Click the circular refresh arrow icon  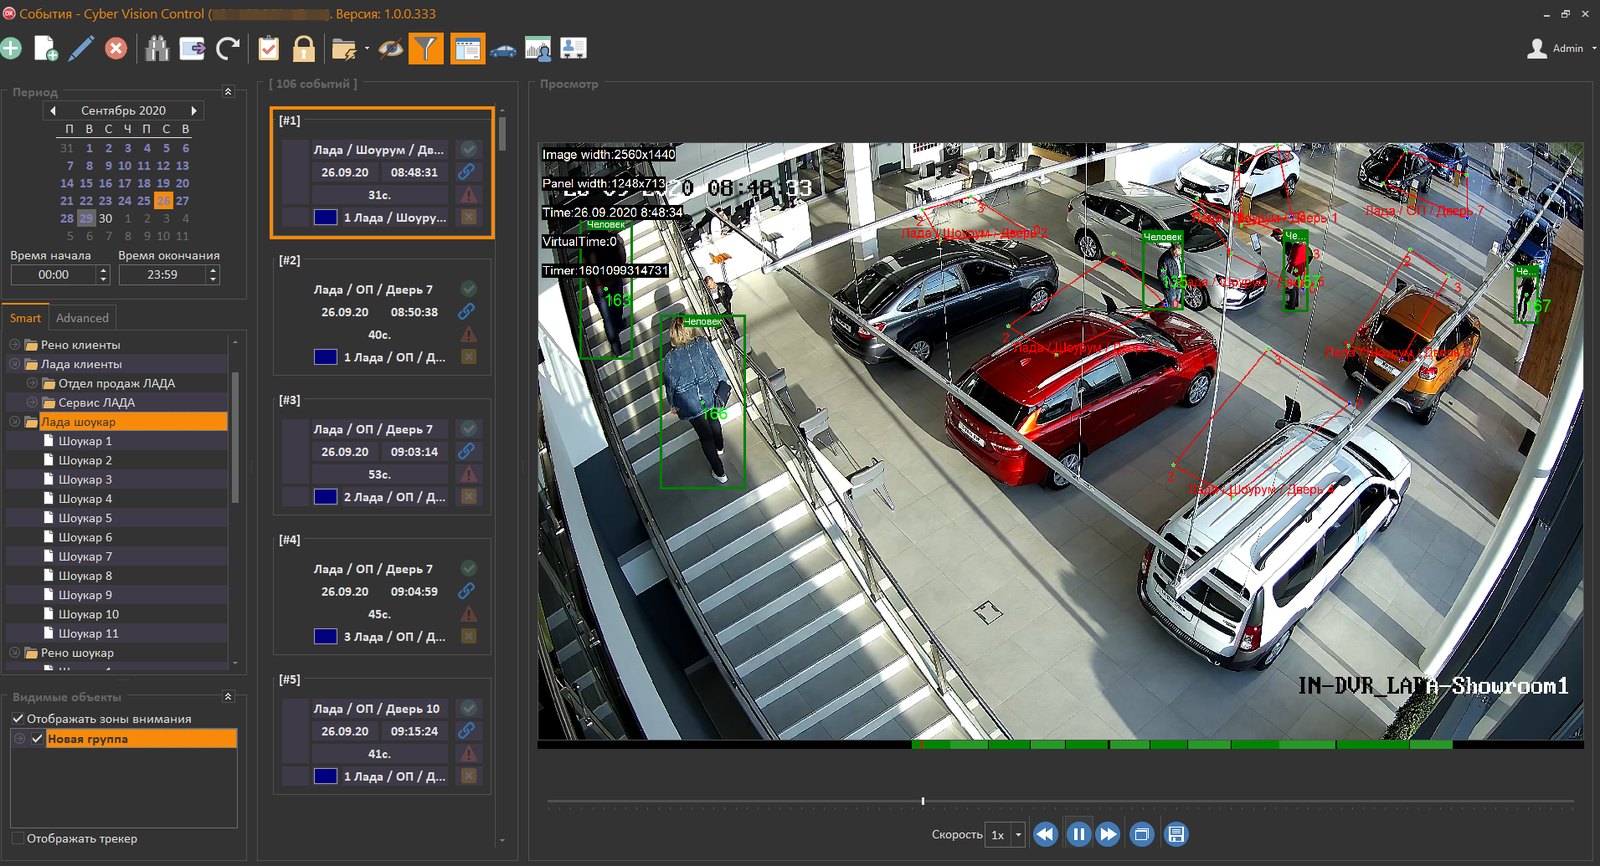tap(228, 48)
